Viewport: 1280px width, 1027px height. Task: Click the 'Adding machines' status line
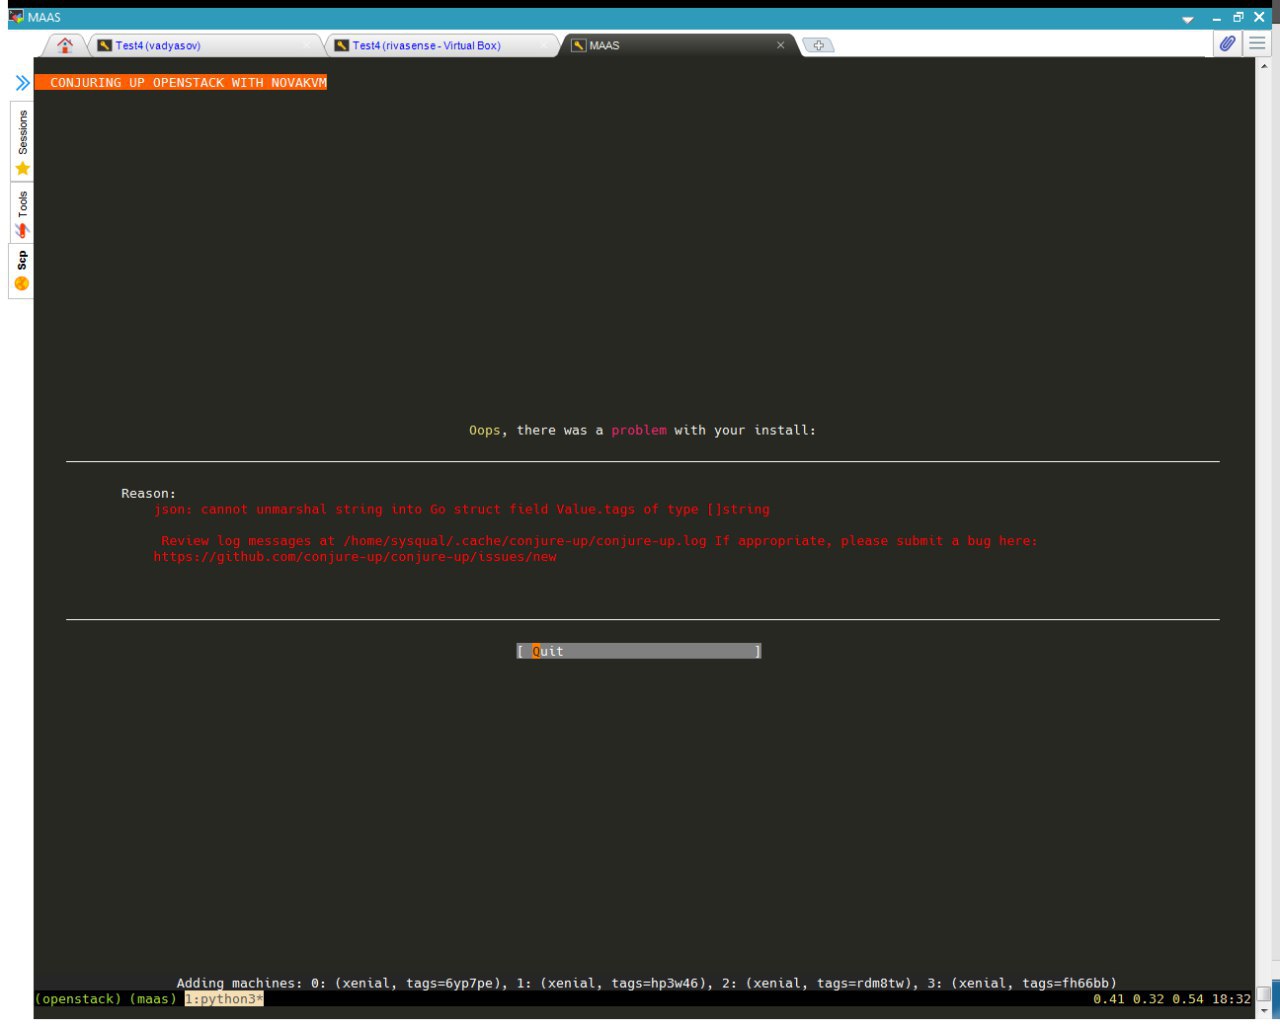click(646, 983)
